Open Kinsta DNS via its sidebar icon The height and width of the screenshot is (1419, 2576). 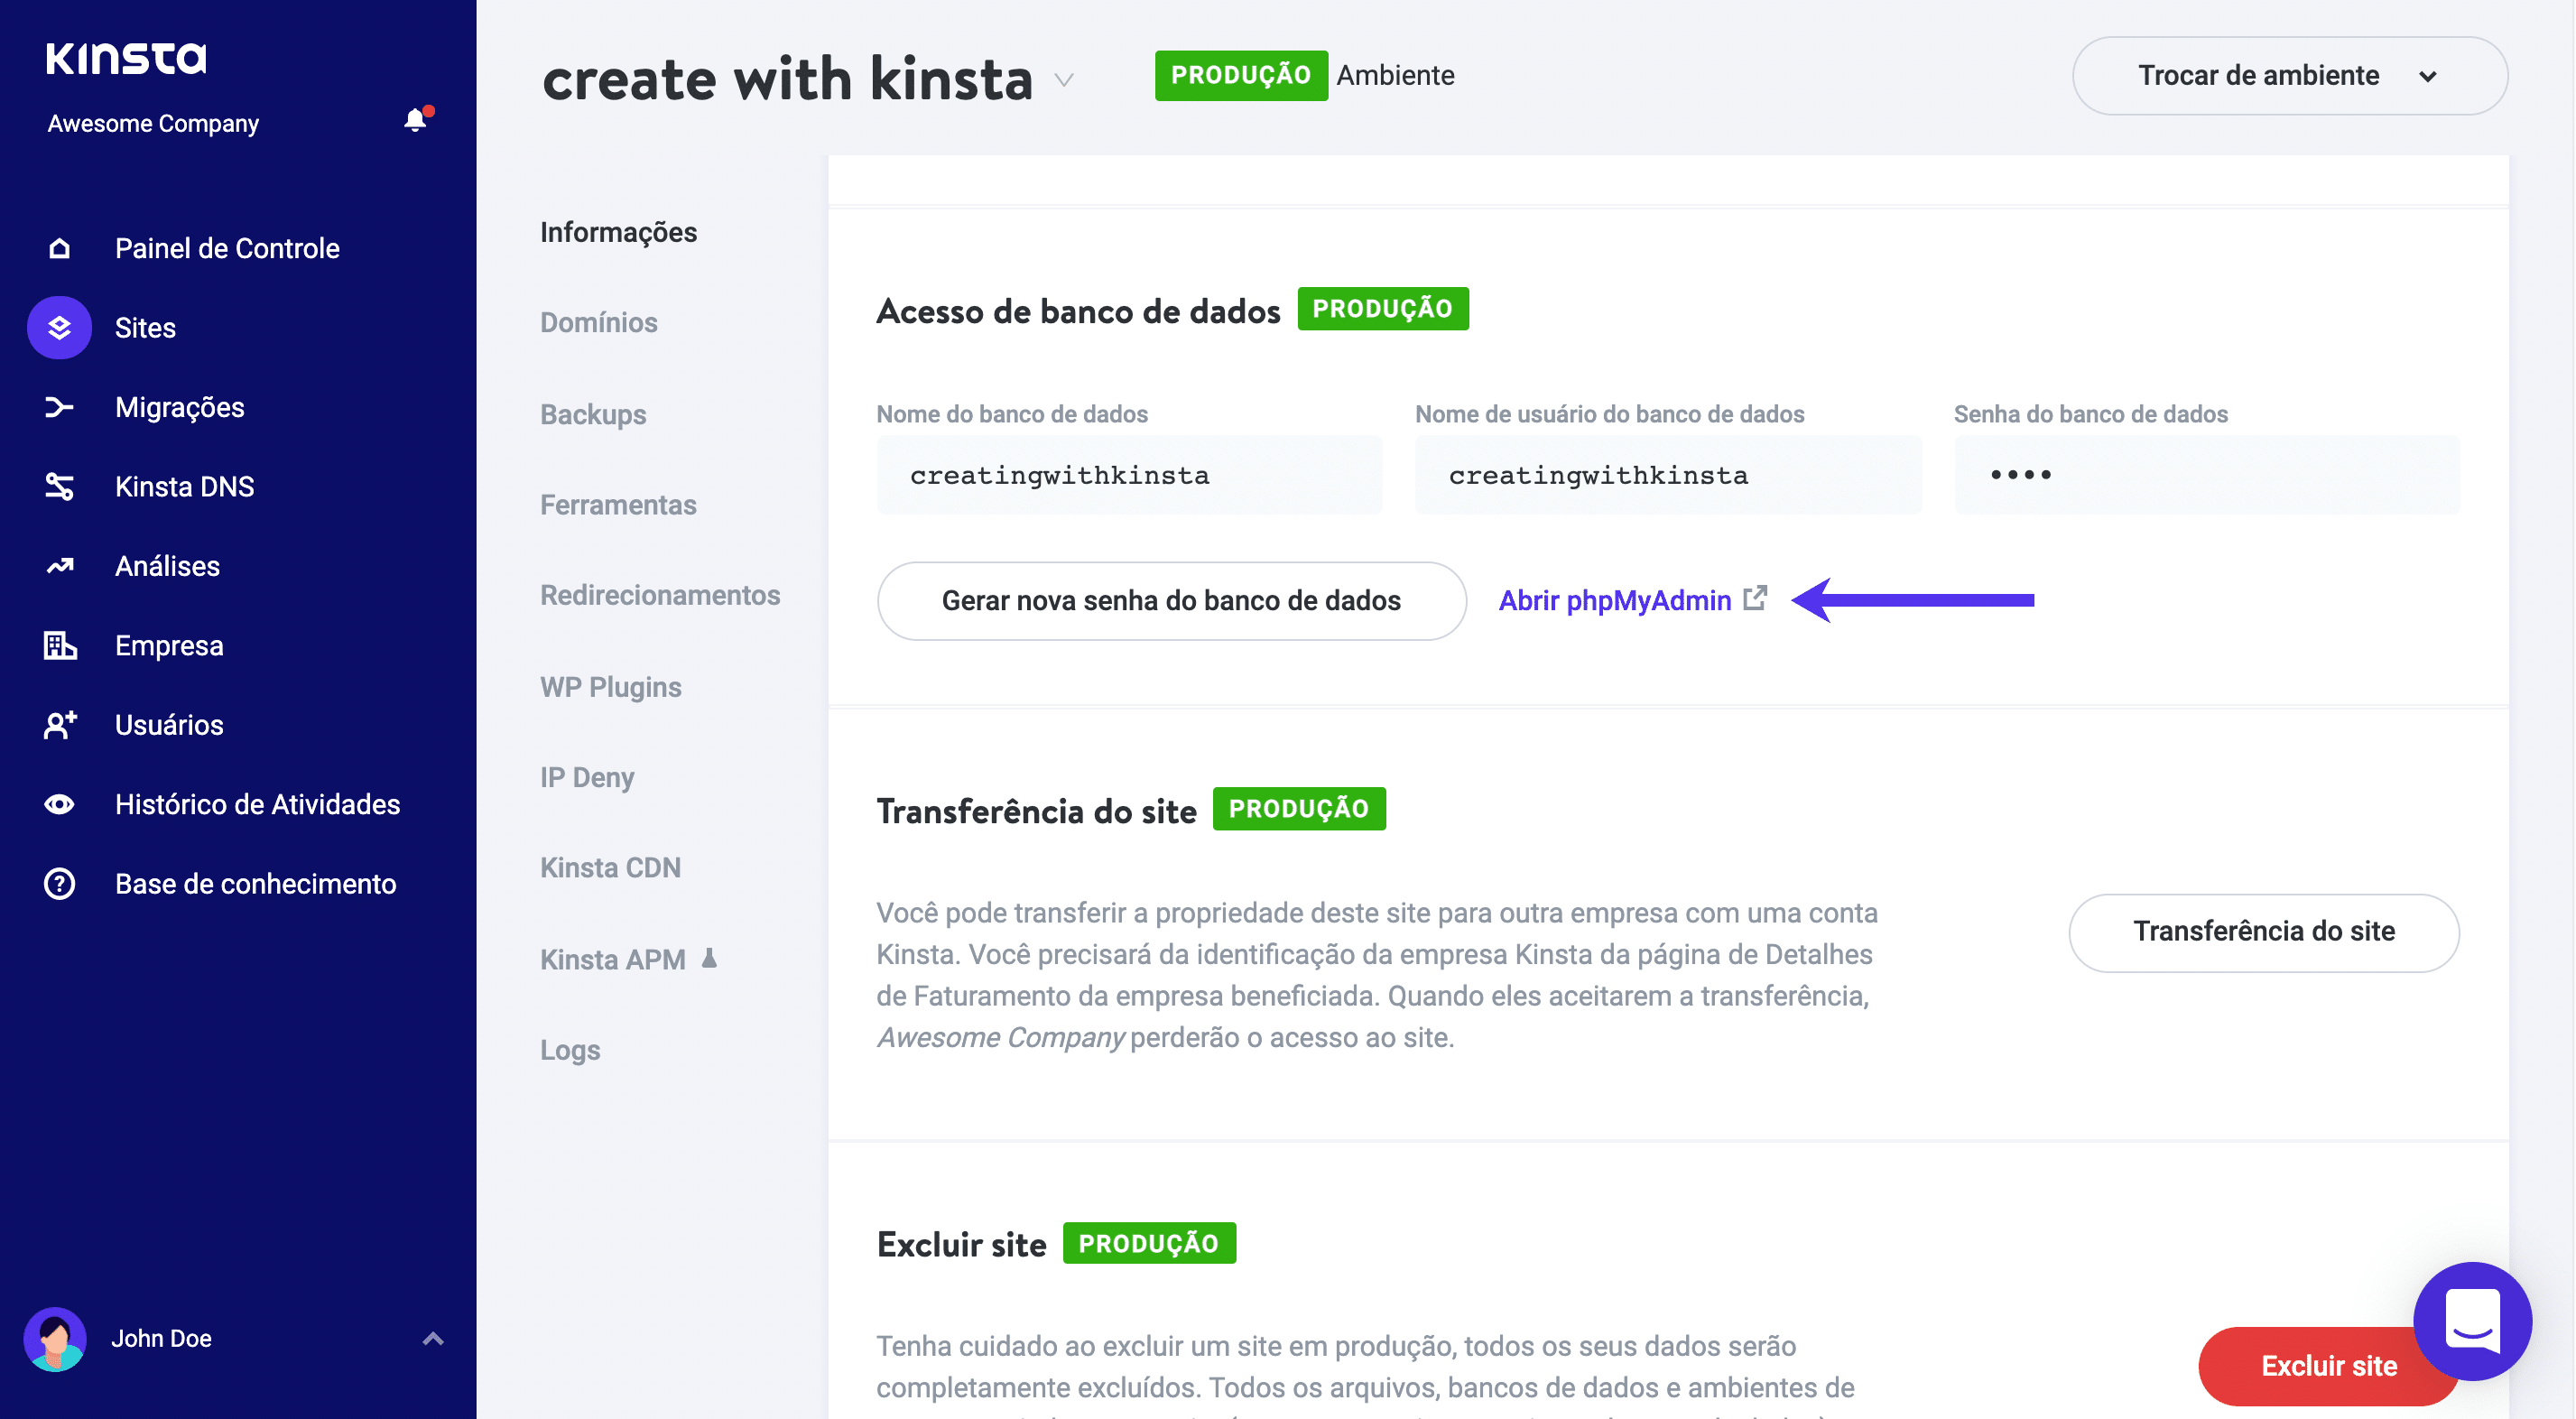[58, 486]
